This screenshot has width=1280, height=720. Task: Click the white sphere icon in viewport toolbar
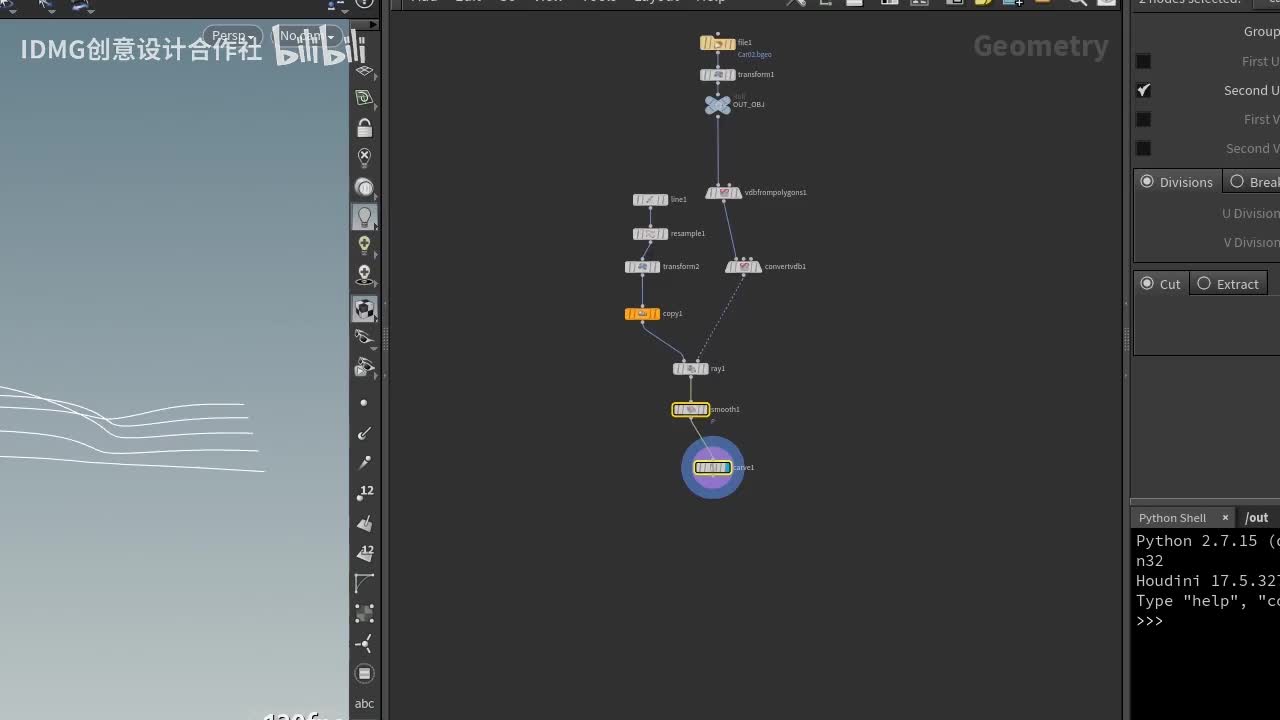click(x=364, y=187)
